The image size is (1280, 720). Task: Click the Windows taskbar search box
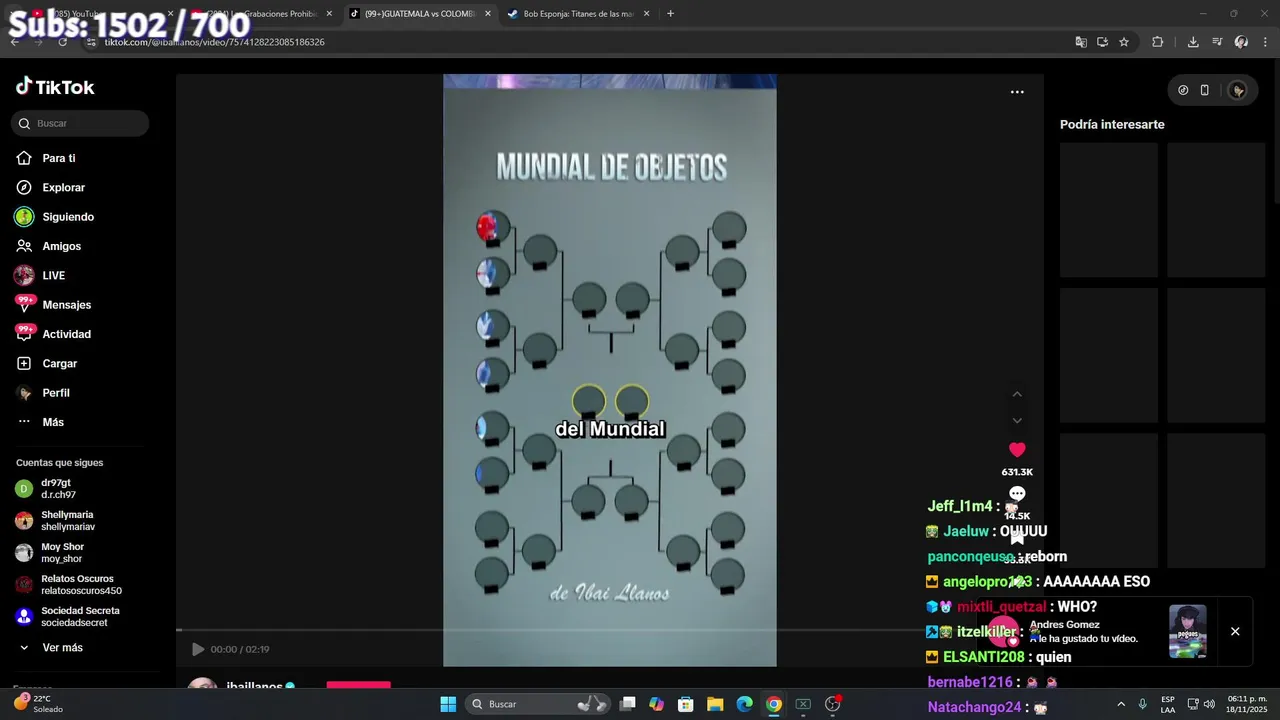539,704
